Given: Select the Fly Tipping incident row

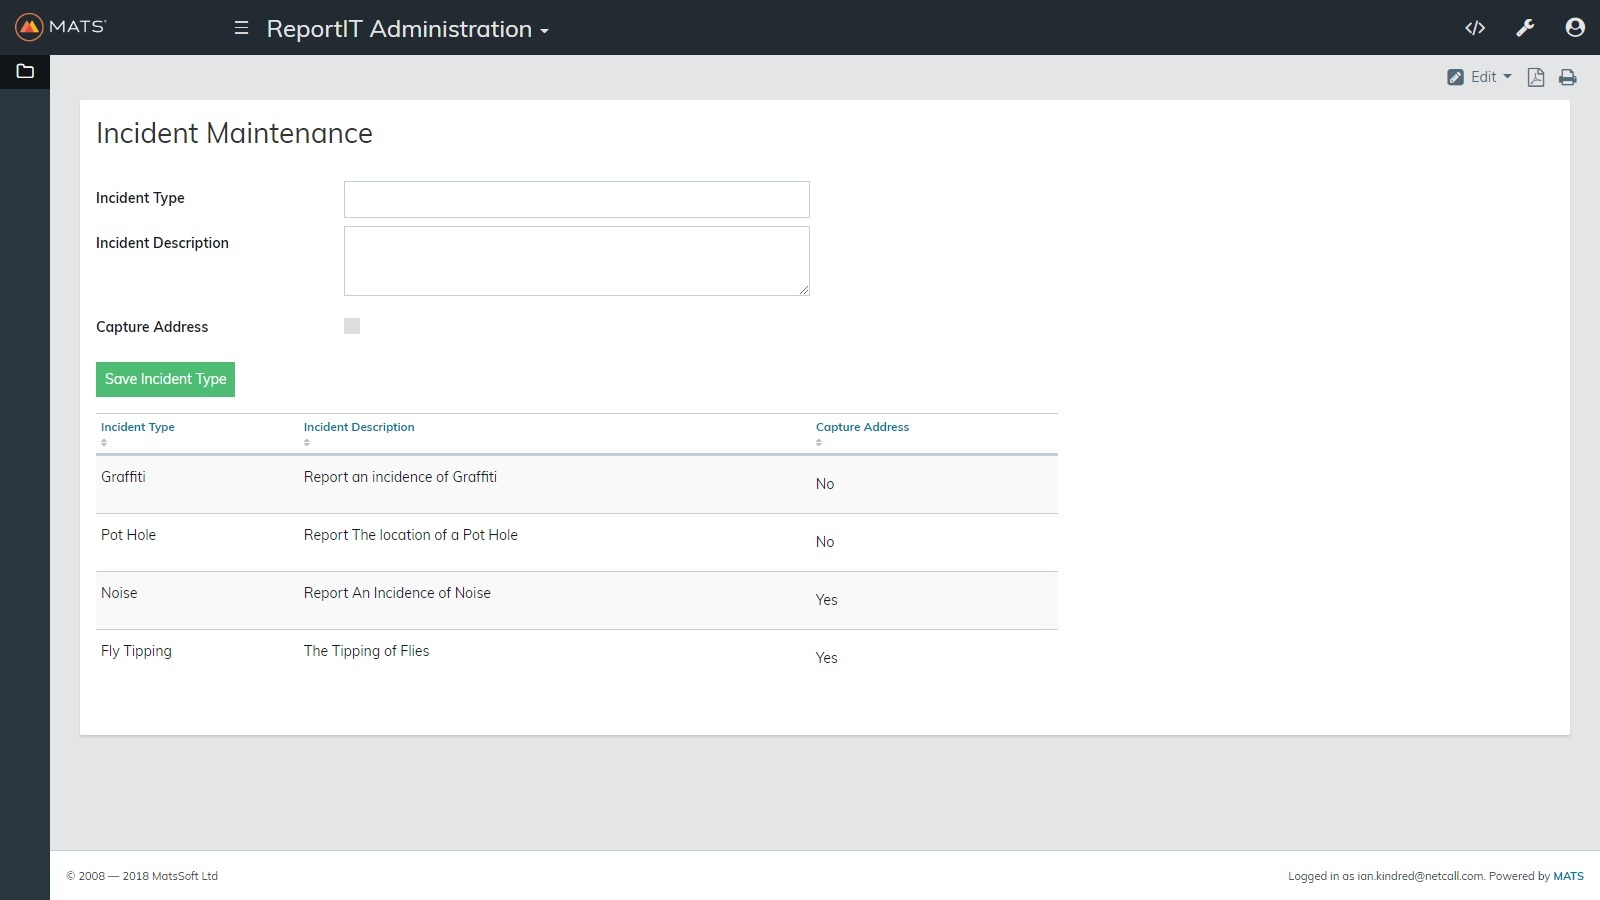Looking at the screenshot, I should click(x=136, y=651).
